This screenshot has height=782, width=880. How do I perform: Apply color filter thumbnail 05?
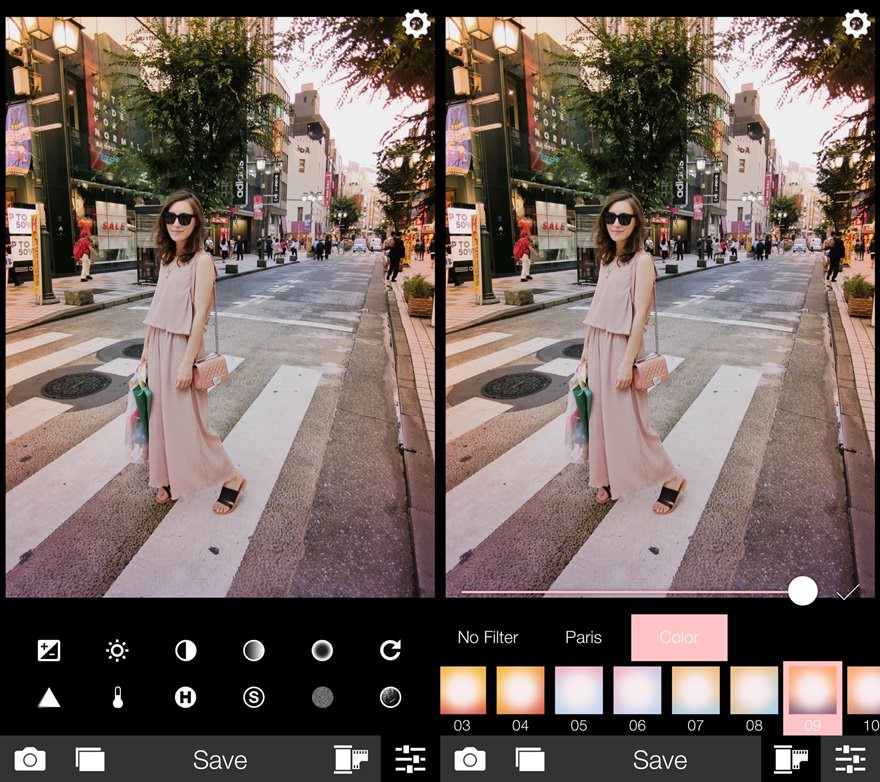[x=579, y=690]
